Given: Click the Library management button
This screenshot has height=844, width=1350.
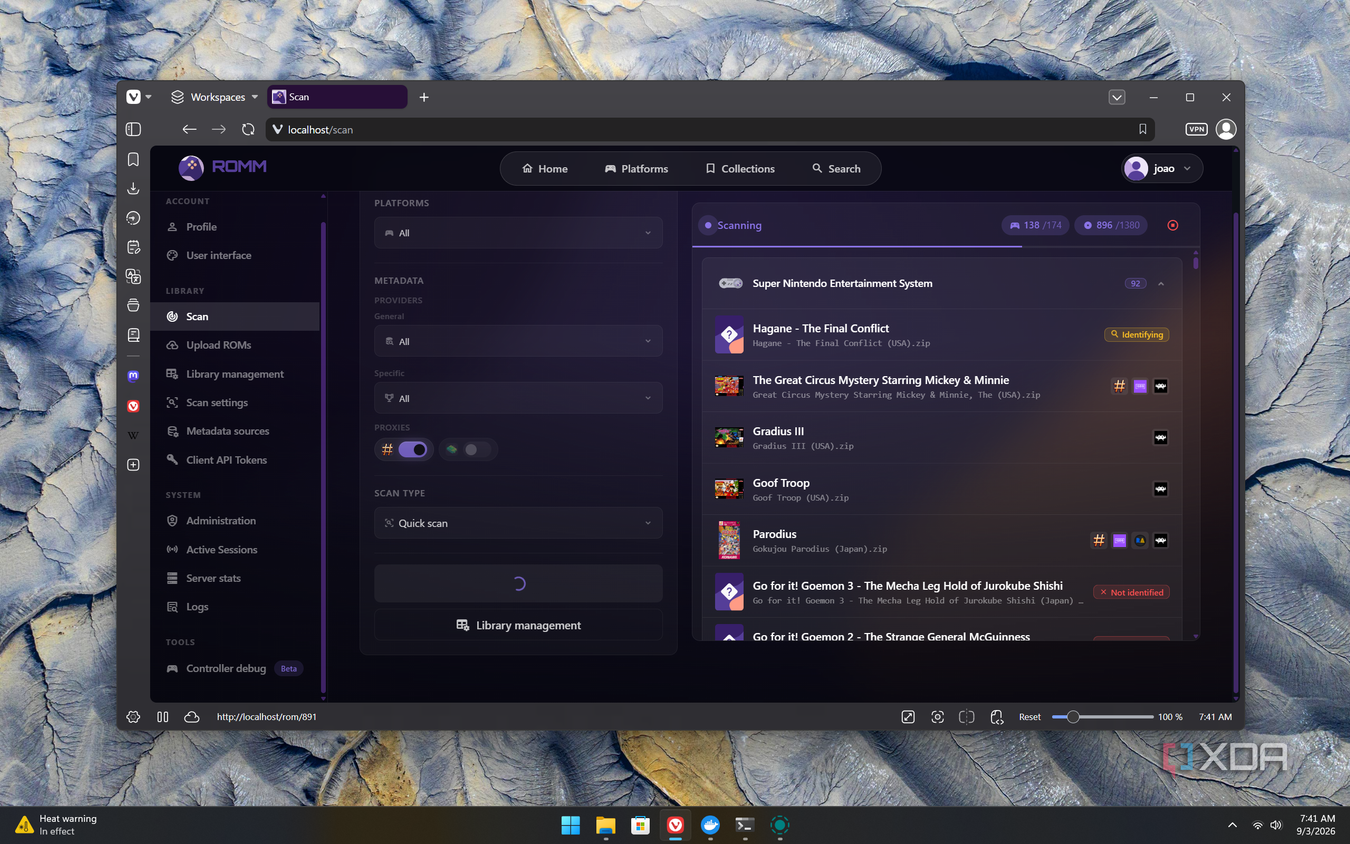Looking at the screenshot, I should click(x=518, y=625).
